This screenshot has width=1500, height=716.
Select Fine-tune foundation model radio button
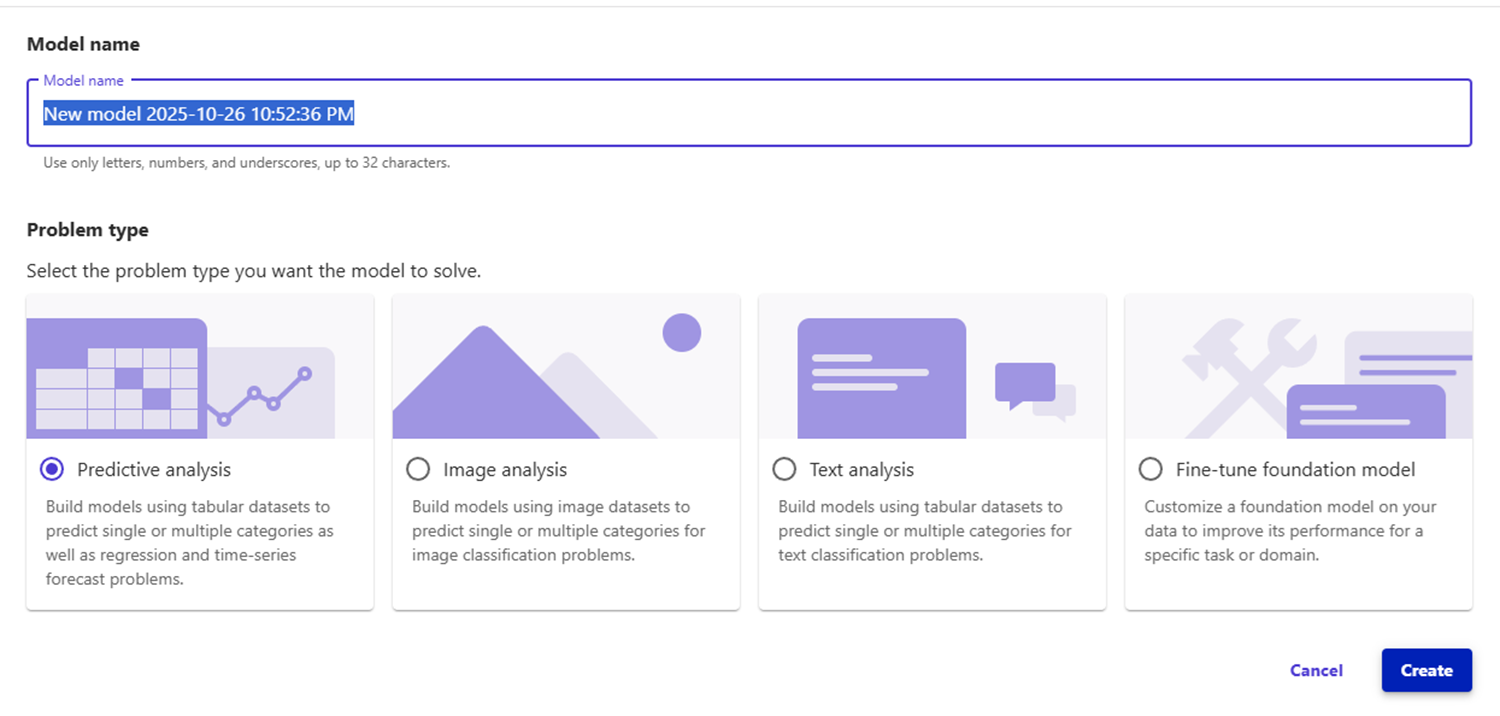(x=1151, y=469)
